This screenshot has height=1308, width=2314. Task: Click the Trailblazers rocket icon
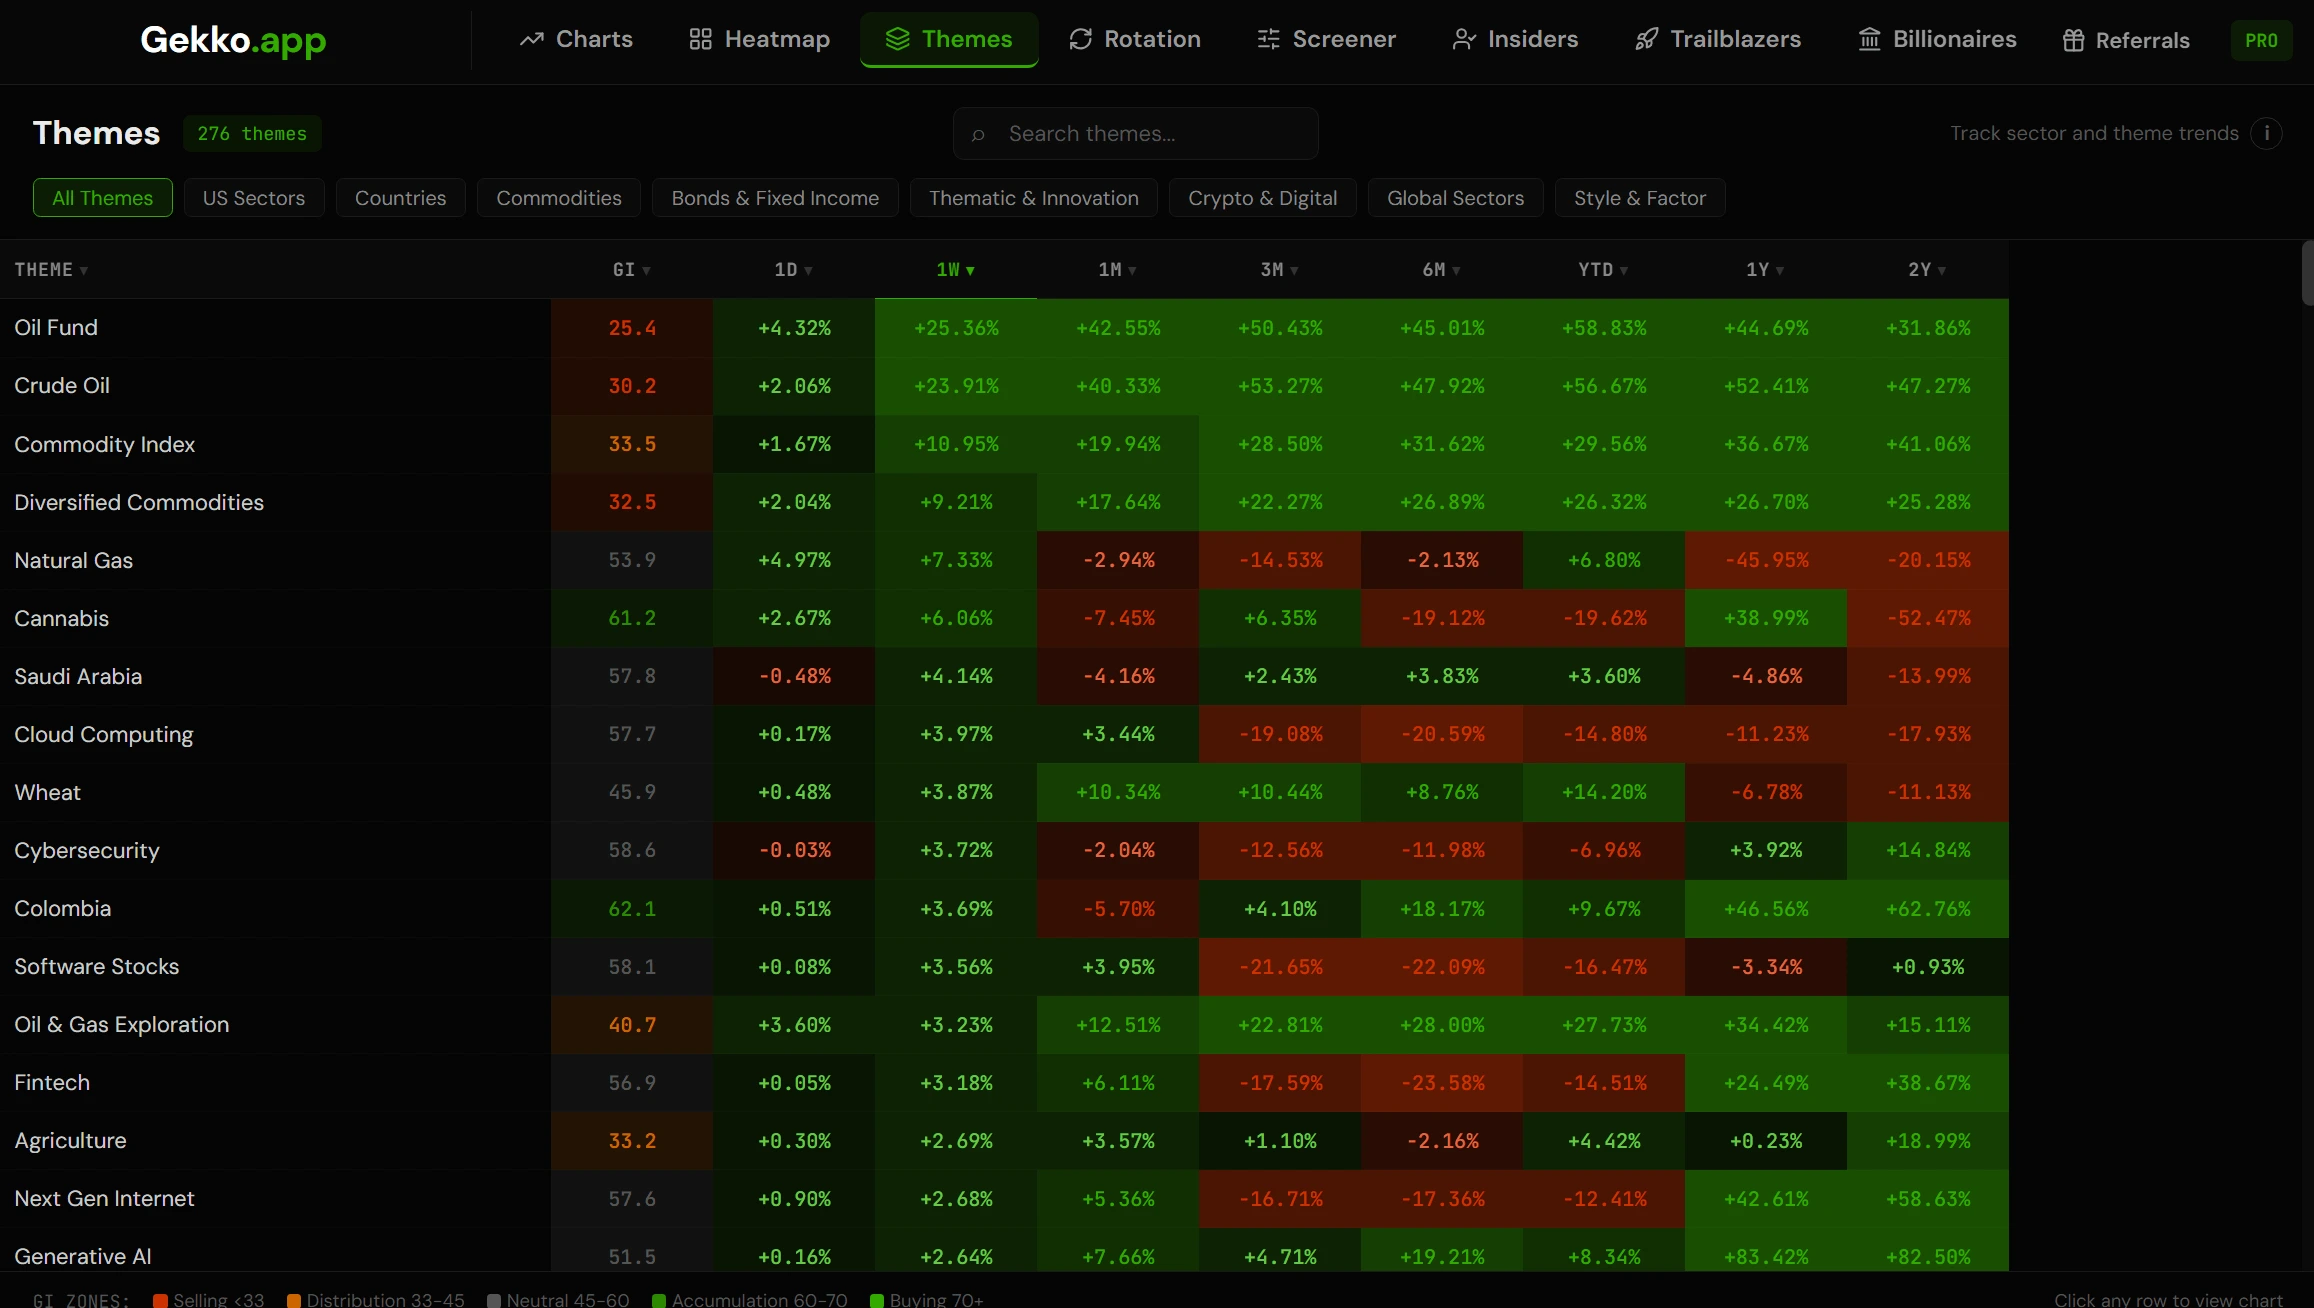(1646, 39)
